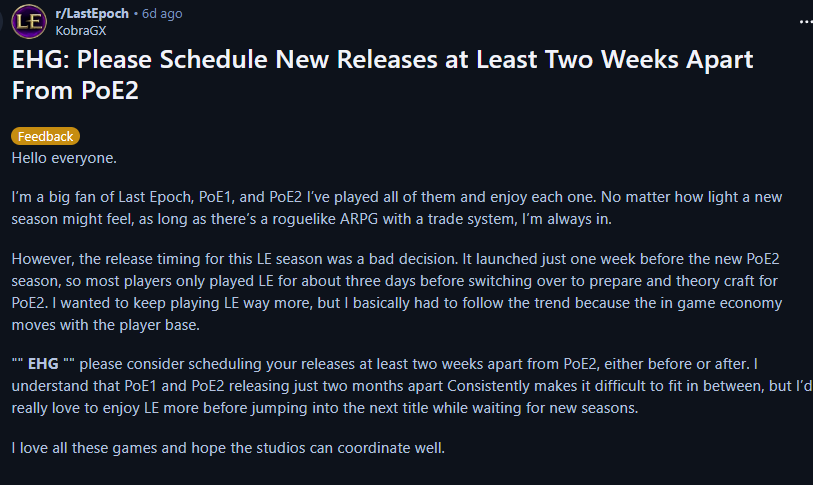Open KobraGX's user profile
The height and width of the screenshot is (485, 813).
tap(81, 31)
